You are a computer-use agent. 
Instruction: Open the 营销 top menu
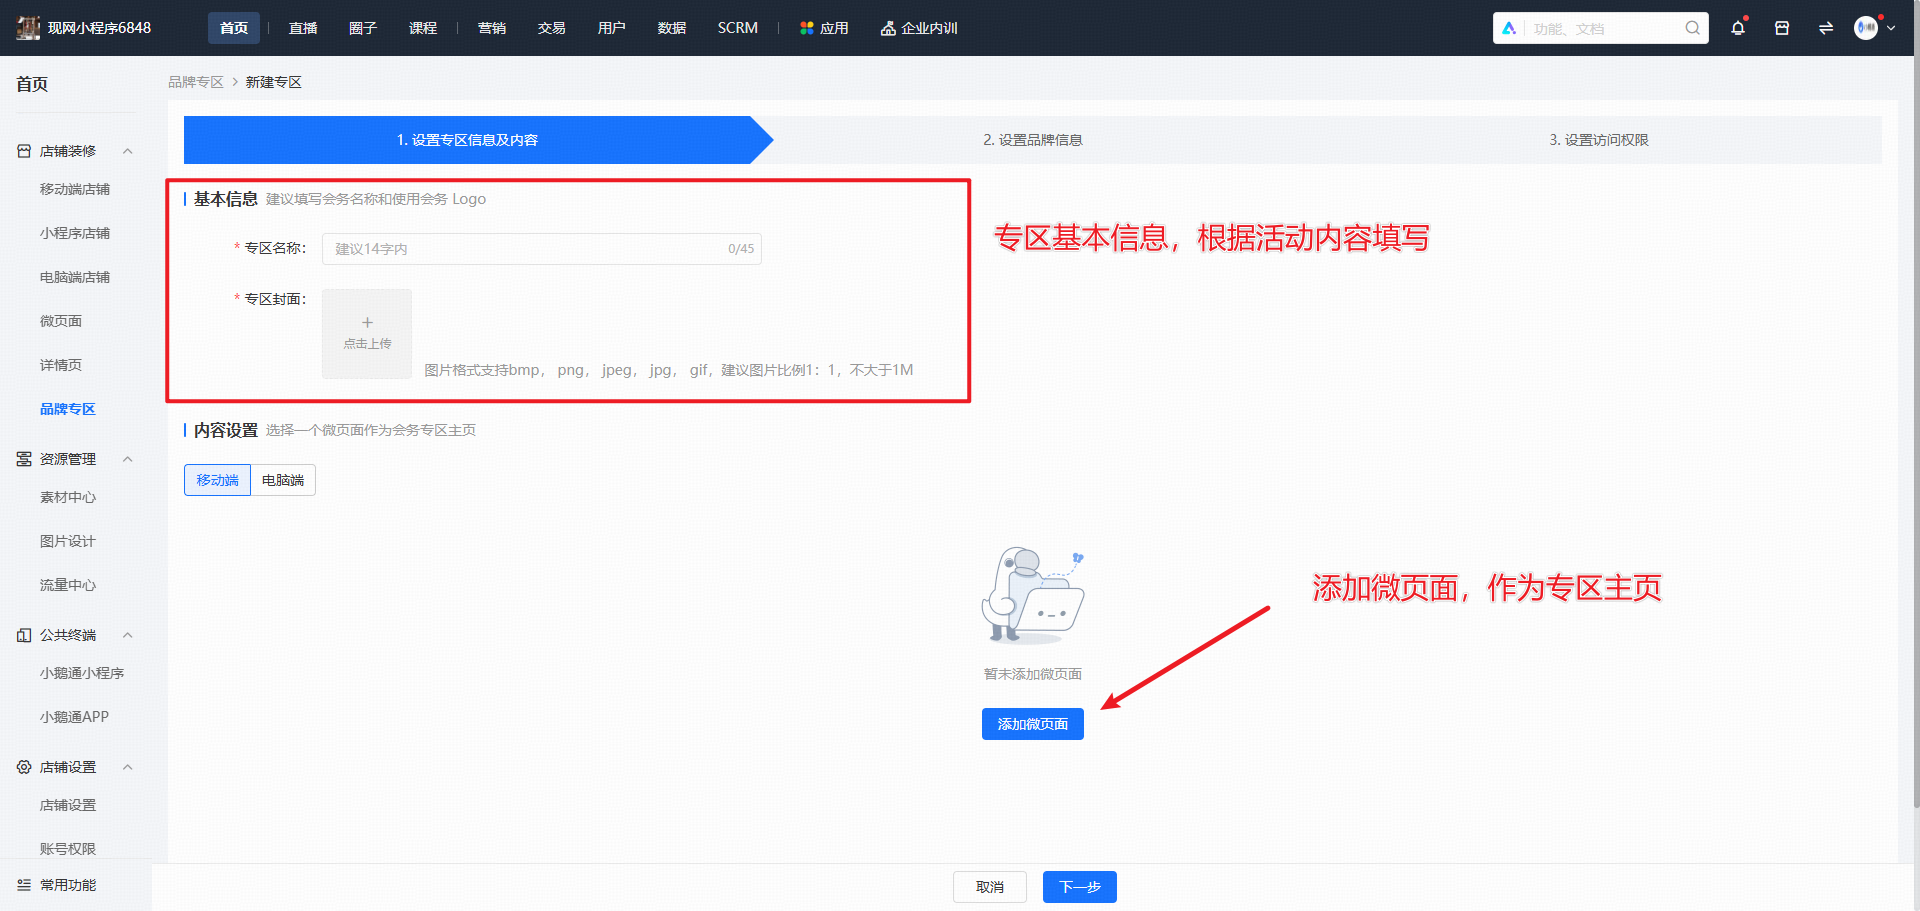pos(492,28)
